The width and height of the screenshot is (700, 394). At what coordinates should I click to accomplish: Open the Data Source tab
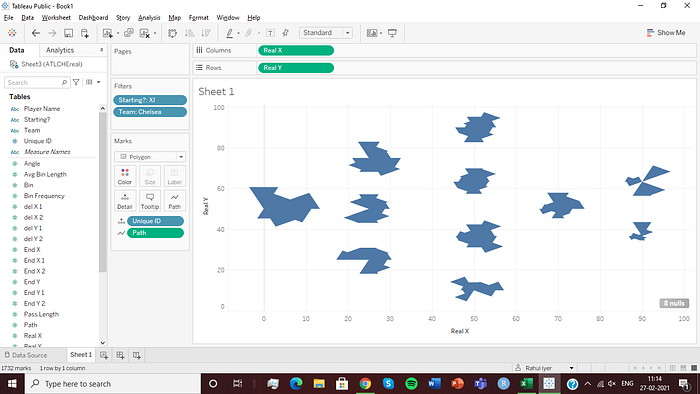(25, 355)
